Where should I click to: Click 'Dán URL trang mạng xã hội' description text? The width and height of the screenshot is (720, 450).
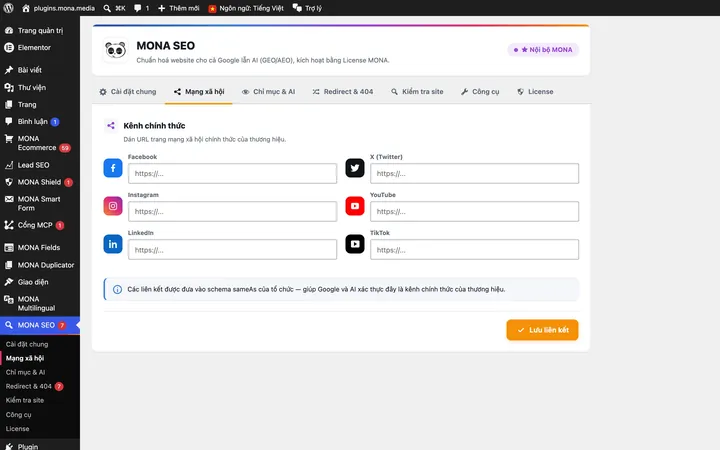204,139
